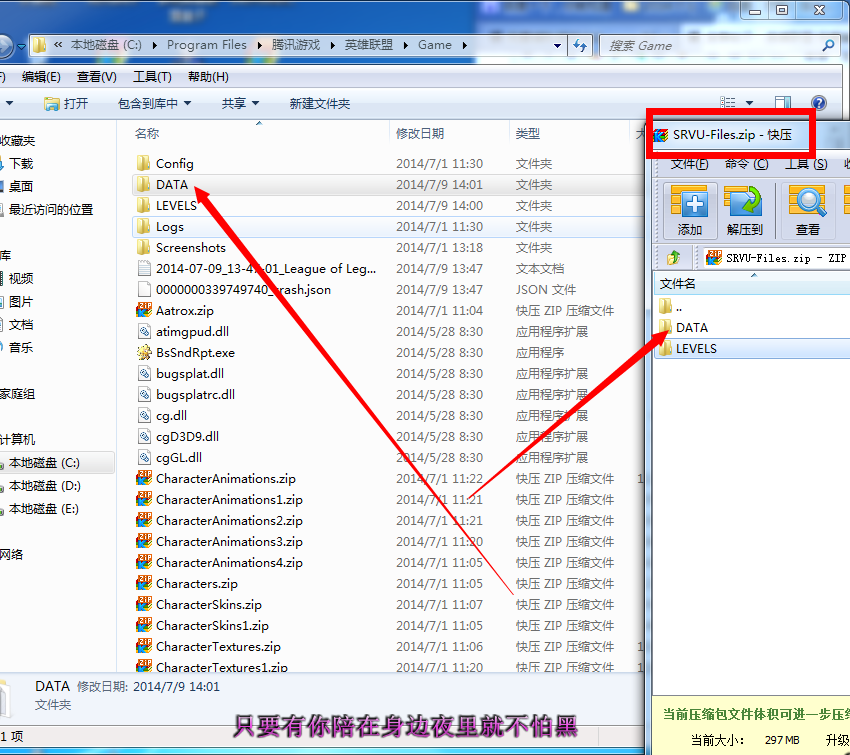850x755 pixels.
Task: Click the 新建文件夹 button
Action: pos(320,104)
